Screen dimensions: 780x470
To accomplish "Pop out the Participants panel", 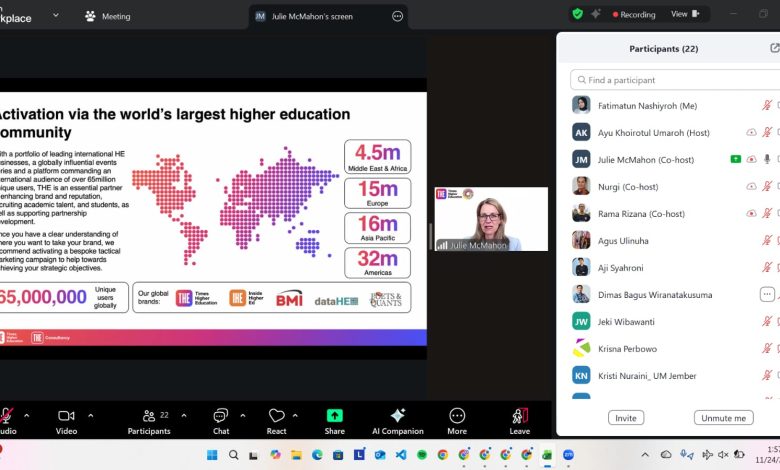I will pyautogui.click(x=774, y=48).
